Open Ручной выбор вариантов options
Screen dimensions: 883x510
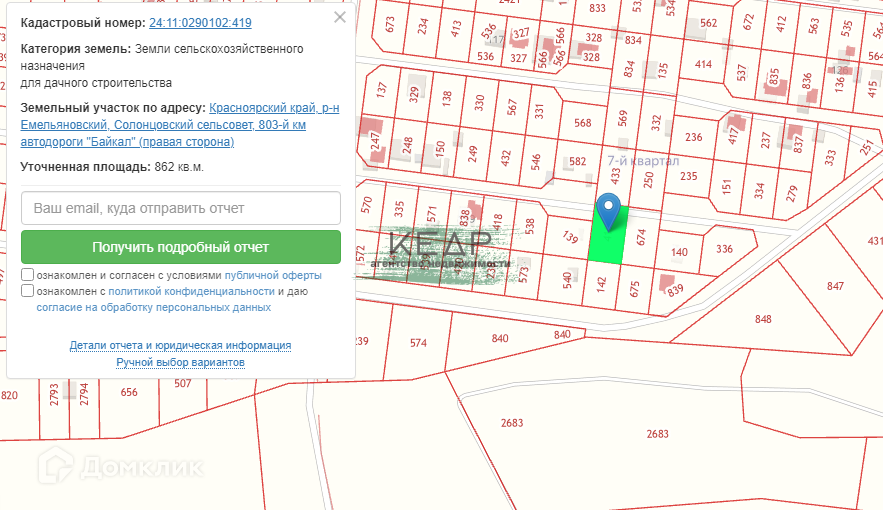(x=180, y=362)
